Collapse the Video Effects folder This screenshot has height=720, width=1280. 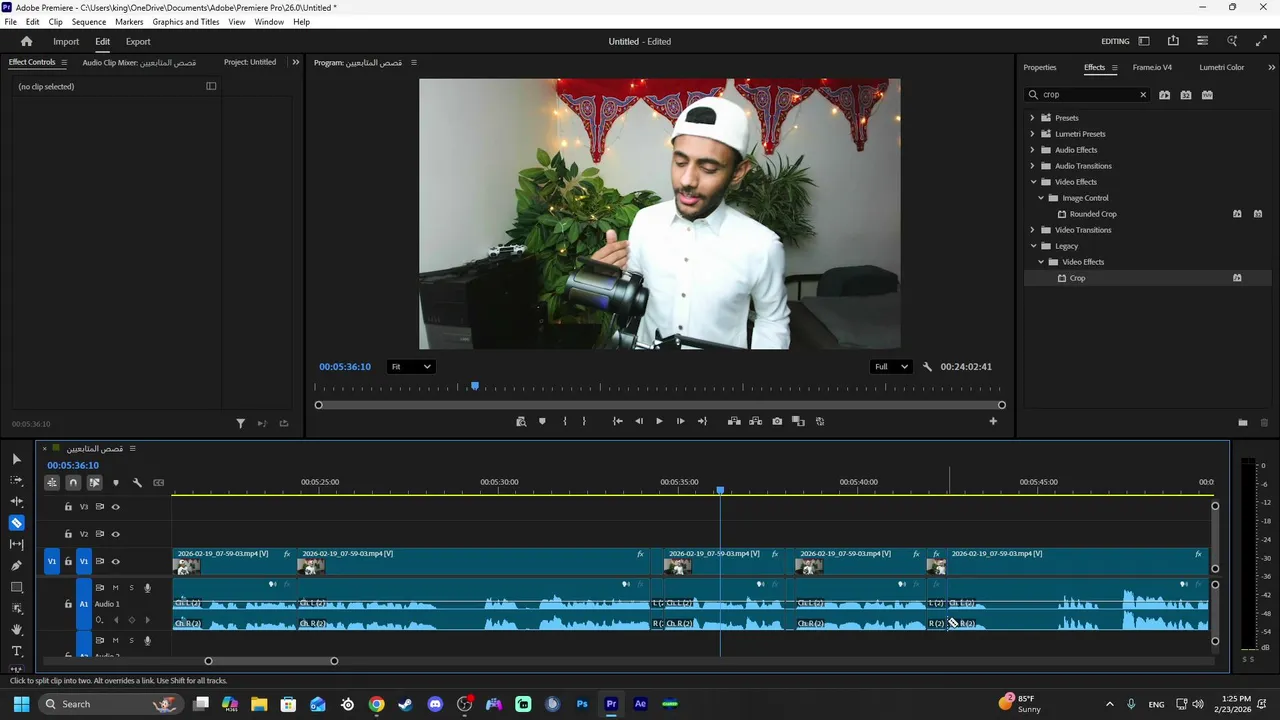click(1033, 182)
